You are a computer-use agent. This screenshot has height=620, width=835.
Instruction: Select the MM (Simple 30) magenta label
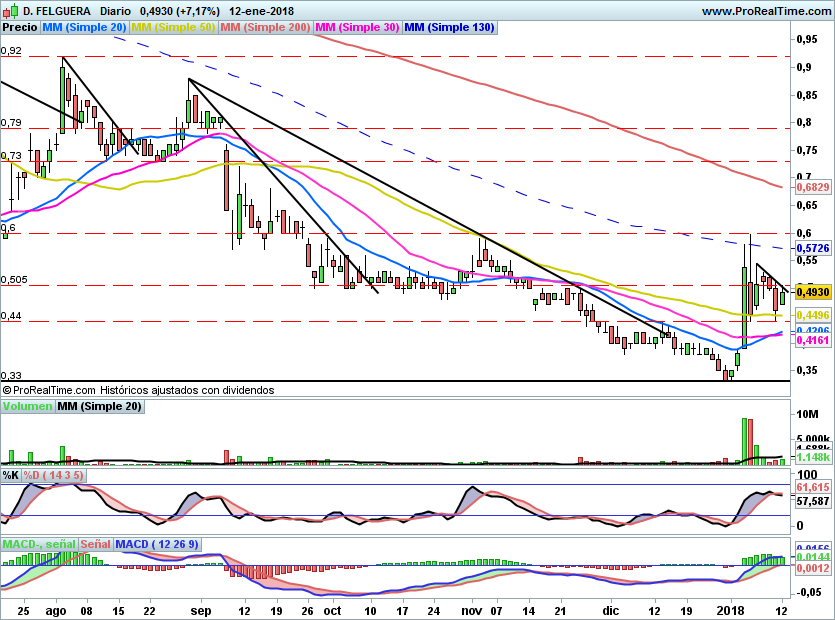(357, 28)
